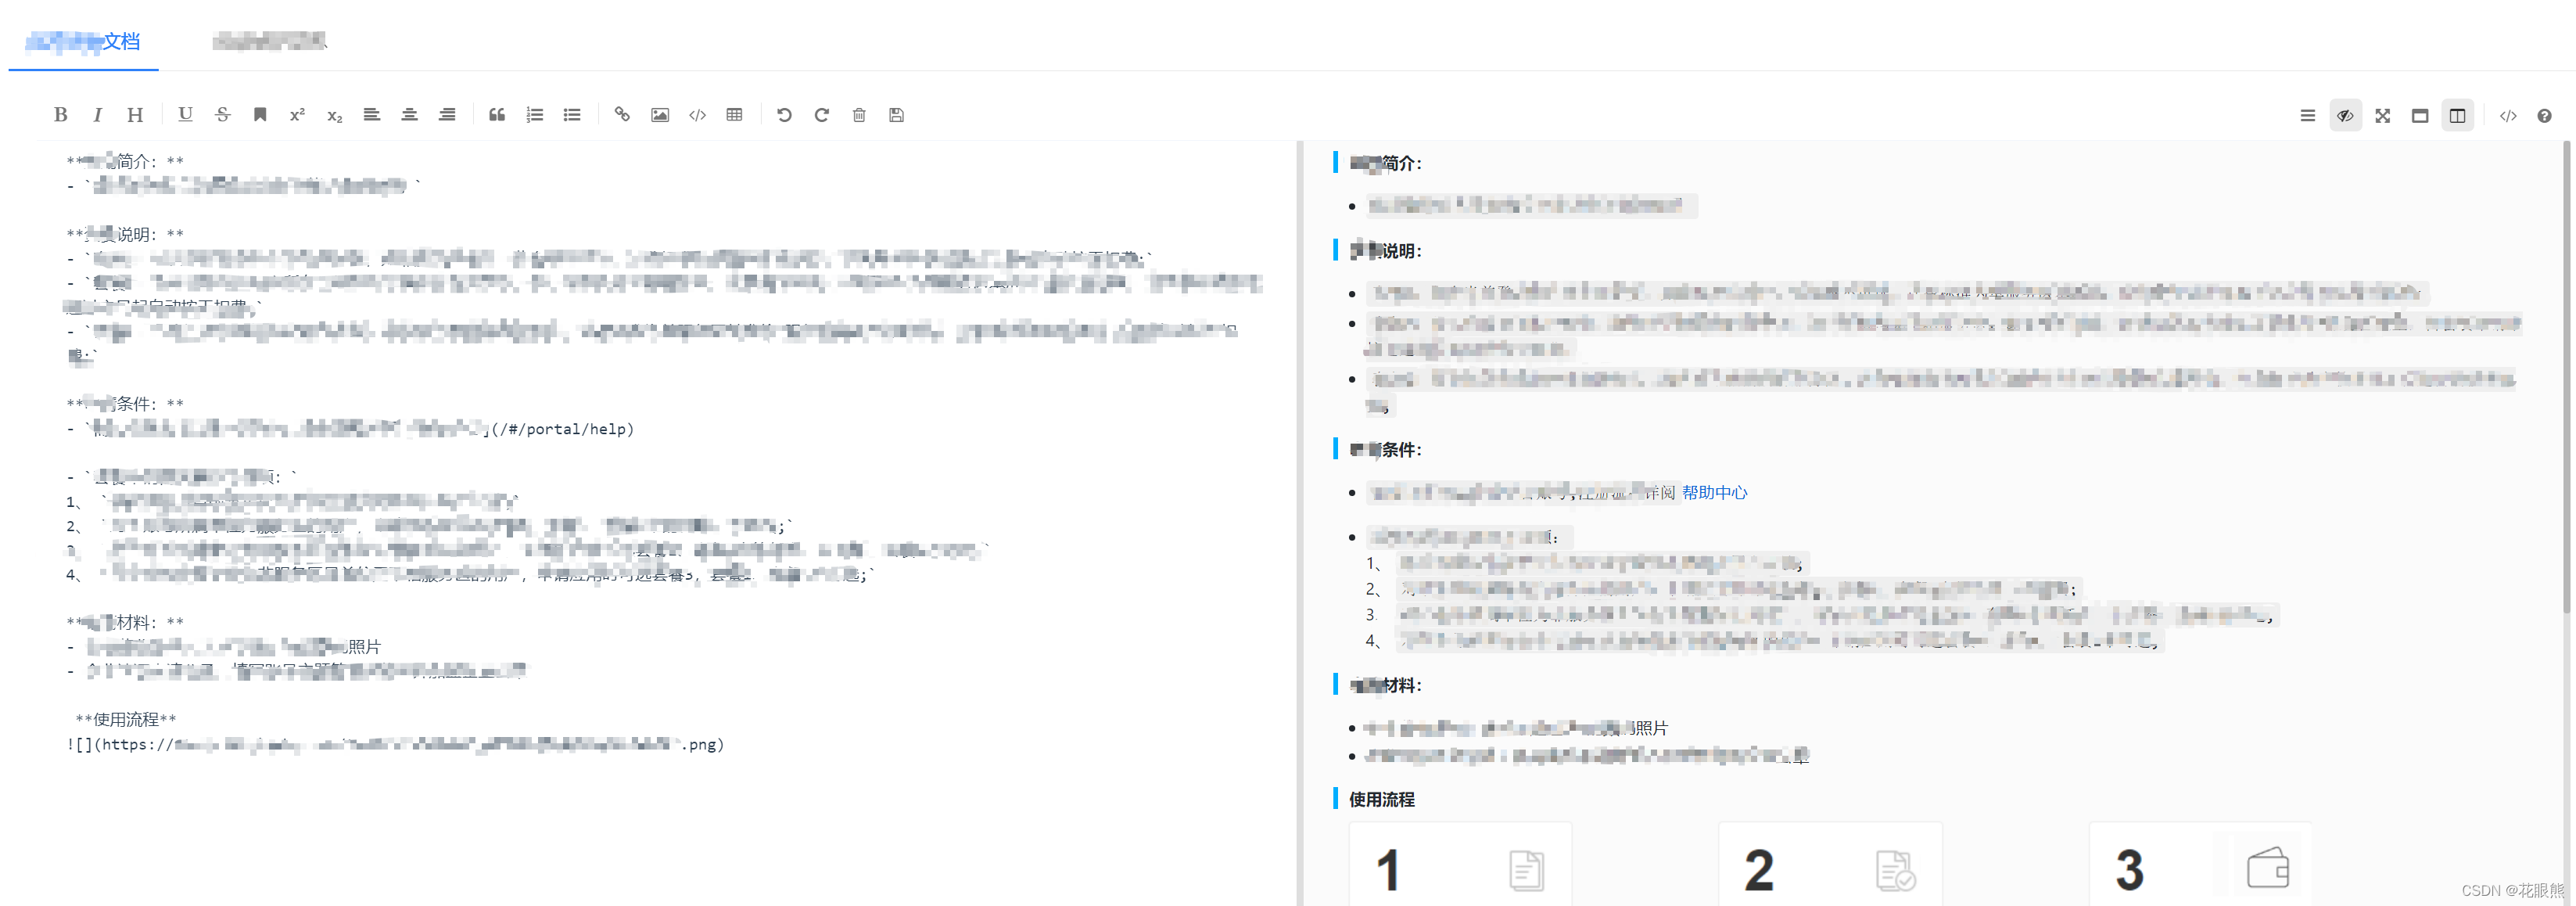Redo the last edit
The height and width of the screenshot is (906, 2576).
click(821, 115)
